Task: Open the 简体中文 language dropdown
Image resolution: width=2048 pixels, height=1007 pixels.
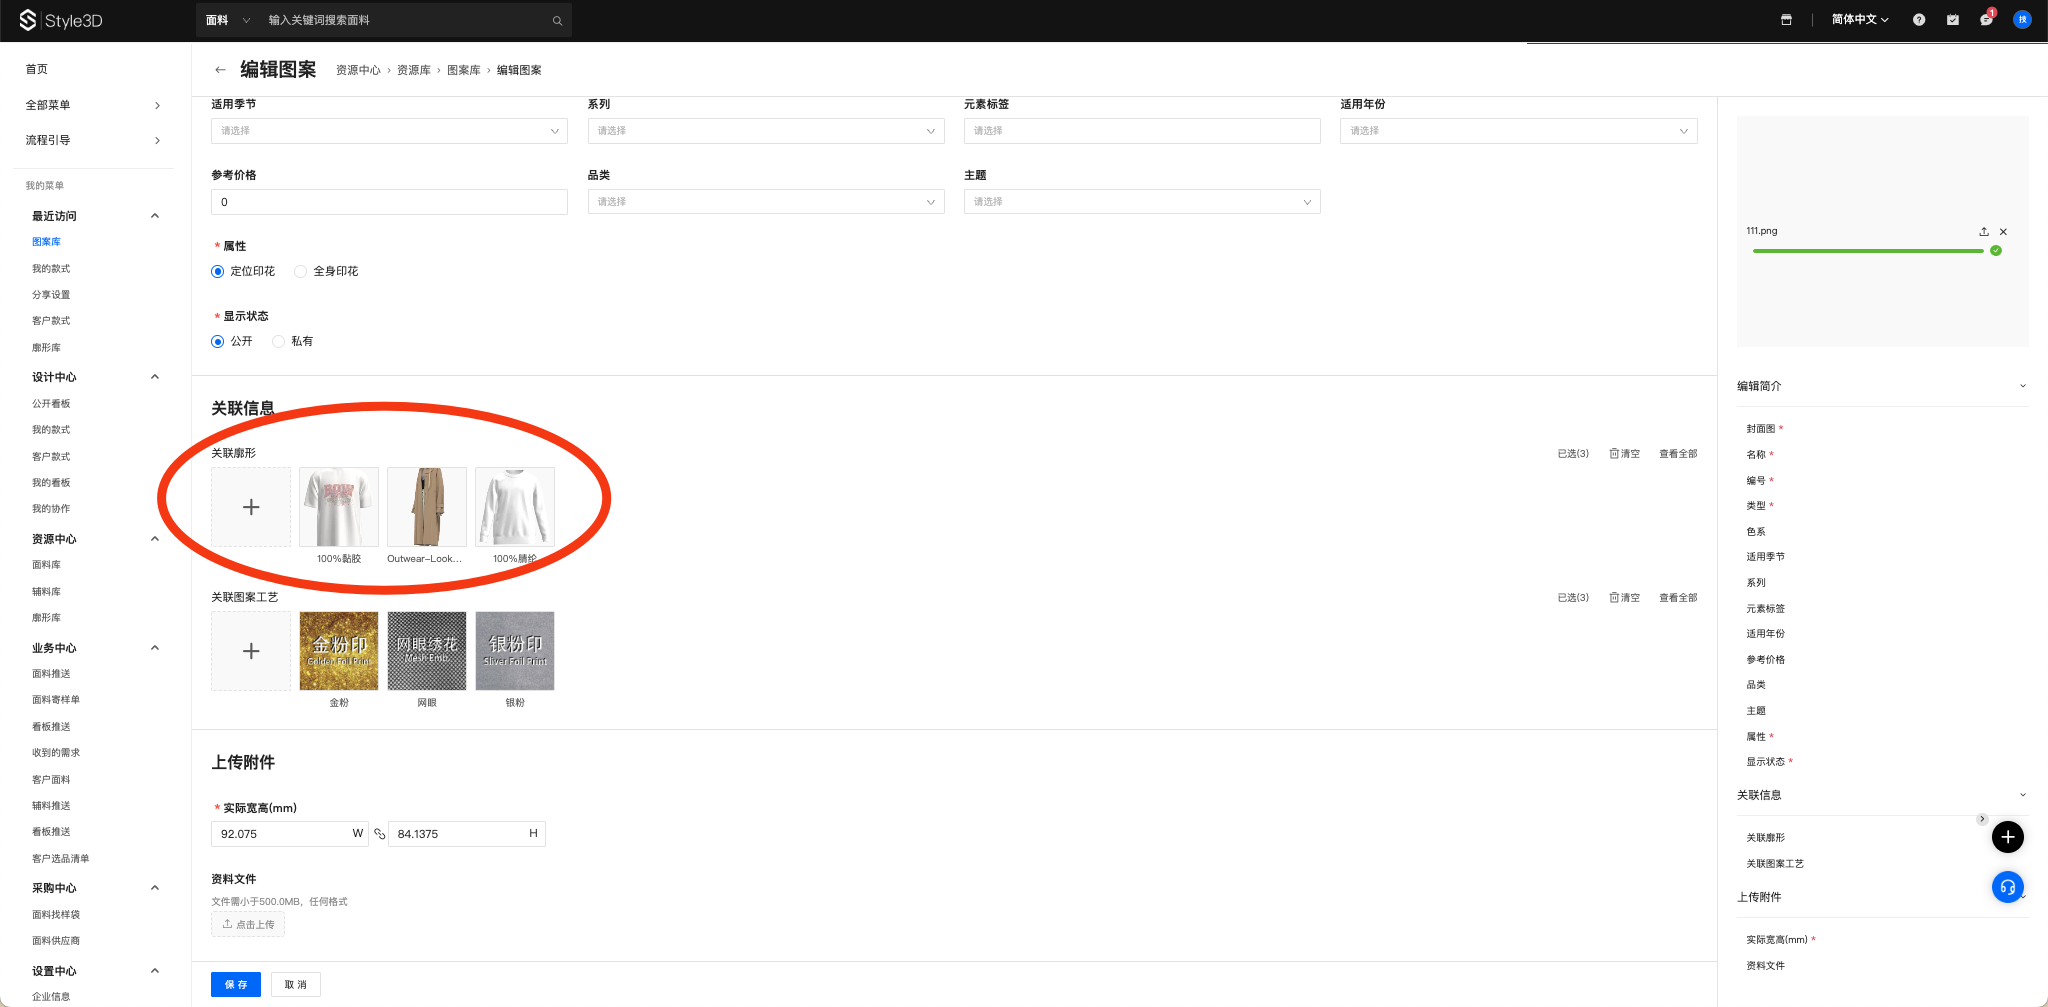Action: 1859,20
